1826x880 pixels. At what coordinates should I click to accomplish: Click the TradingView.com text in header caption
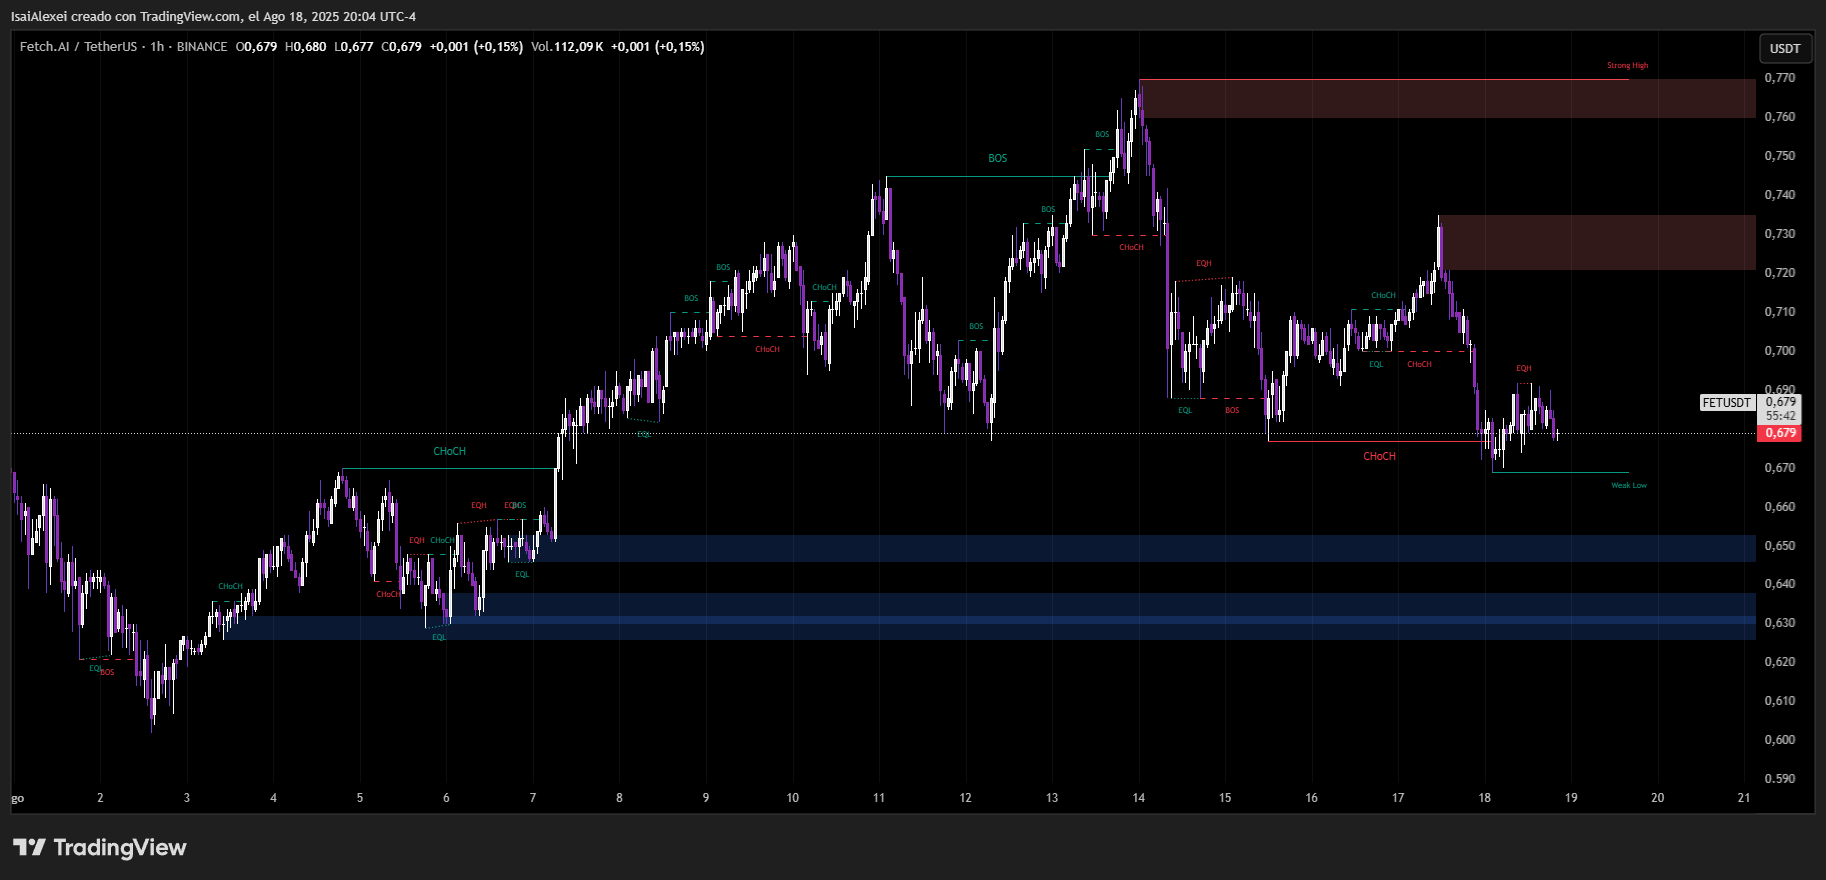pyautogui.click(x=190, y=17)
